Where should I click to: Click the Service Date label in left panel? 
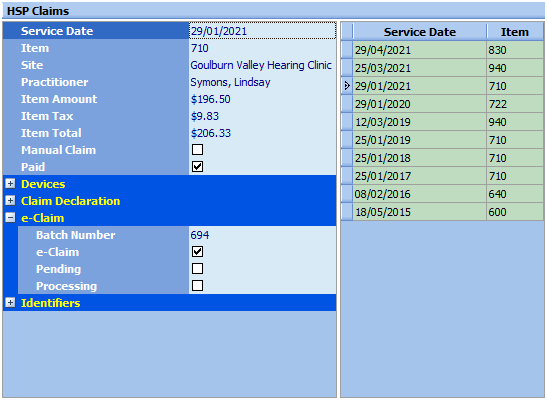(57, 31)
